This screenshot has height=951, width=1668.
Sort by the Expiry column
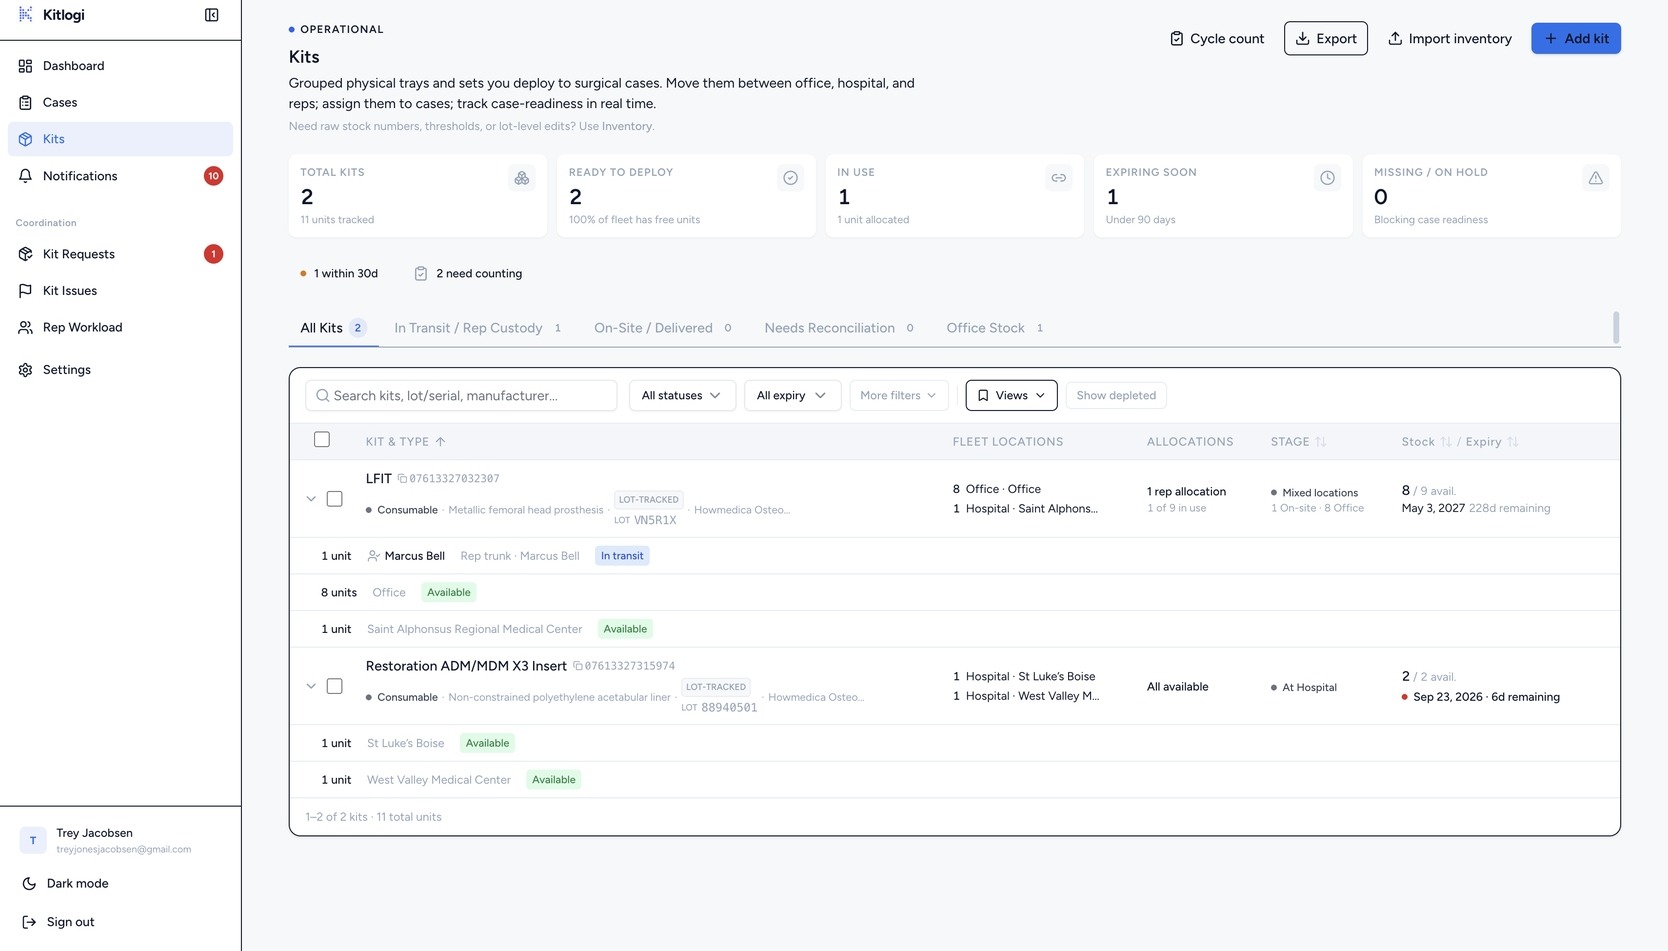[1492, 442]
